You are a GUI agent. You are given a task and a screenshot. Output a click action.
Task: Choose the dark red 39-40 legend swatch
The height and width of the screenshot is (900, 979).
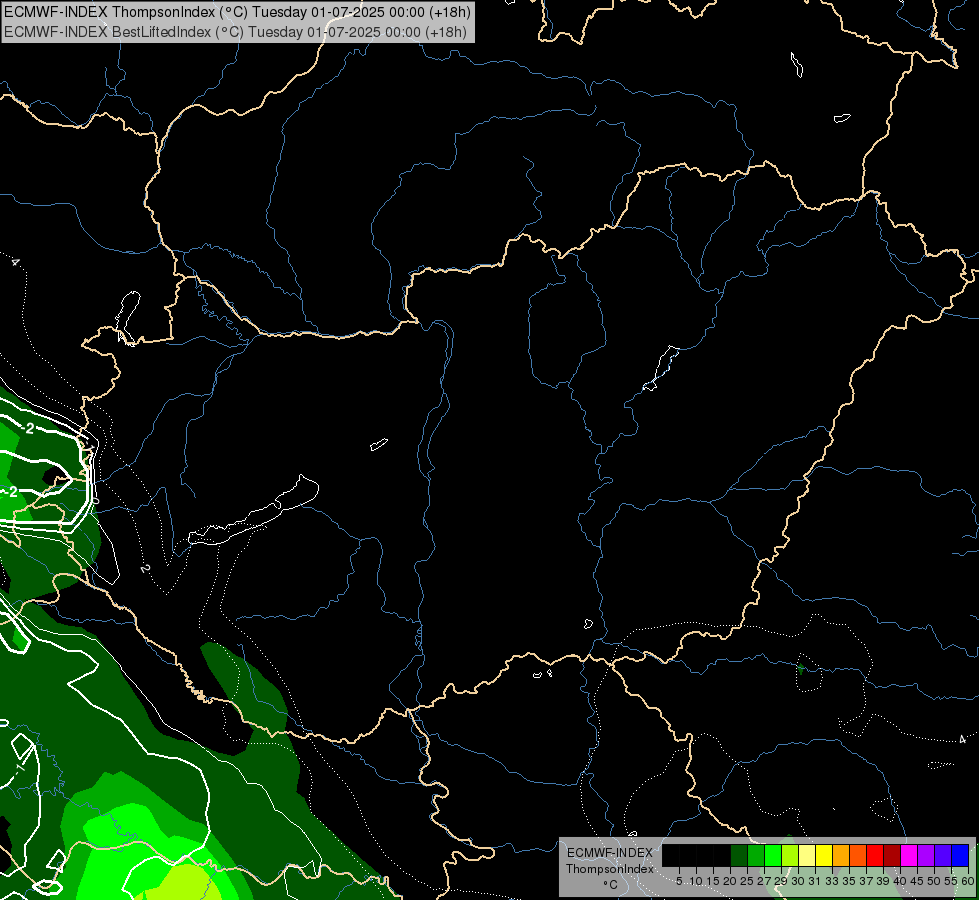pyautogui.click(x=892, y=855)
